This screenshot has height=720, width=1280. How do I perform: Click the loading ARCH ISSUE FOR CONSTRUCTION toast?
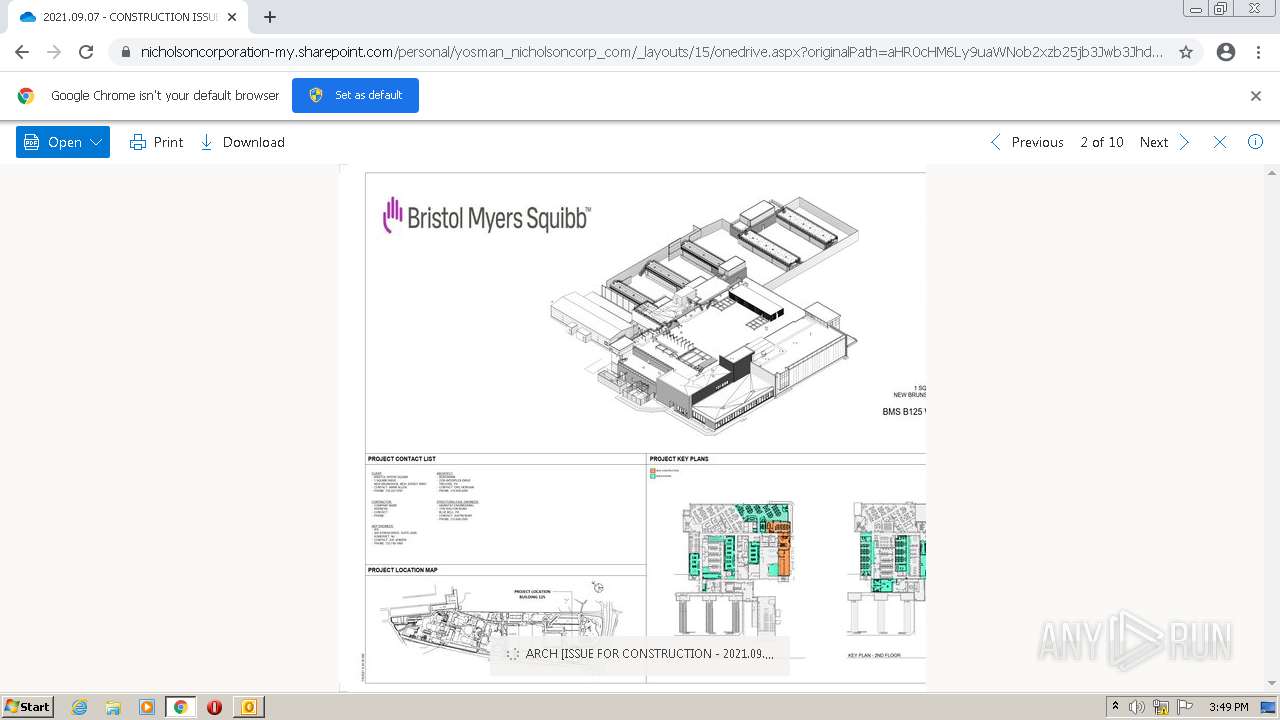(640, 654)
